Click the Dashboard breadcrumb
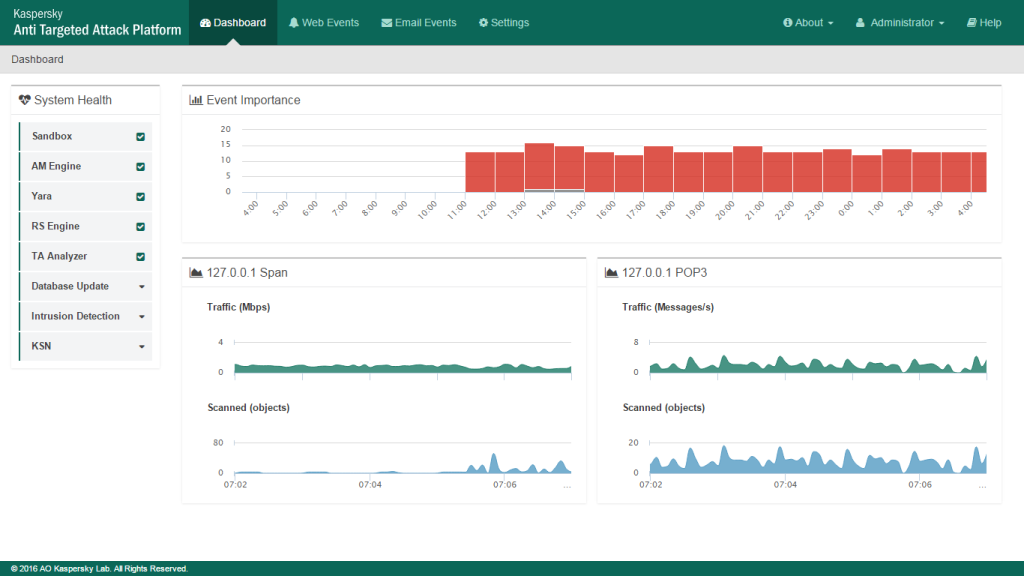The width and height of the screenshot is (1024, 576). [x=37, y=59]
